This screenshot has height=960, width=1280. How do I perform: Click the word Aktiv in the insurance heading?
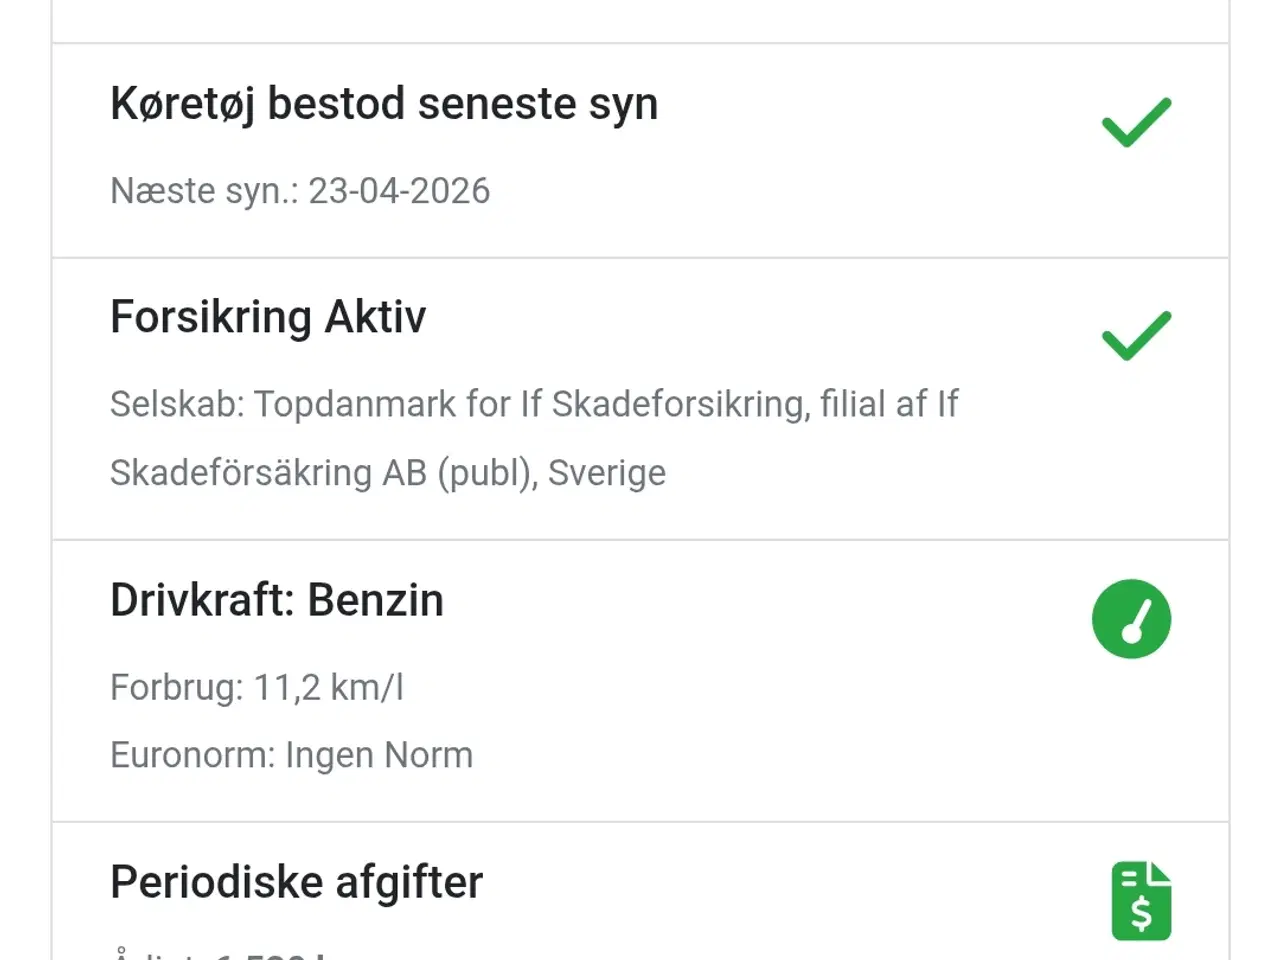(375, 317)
